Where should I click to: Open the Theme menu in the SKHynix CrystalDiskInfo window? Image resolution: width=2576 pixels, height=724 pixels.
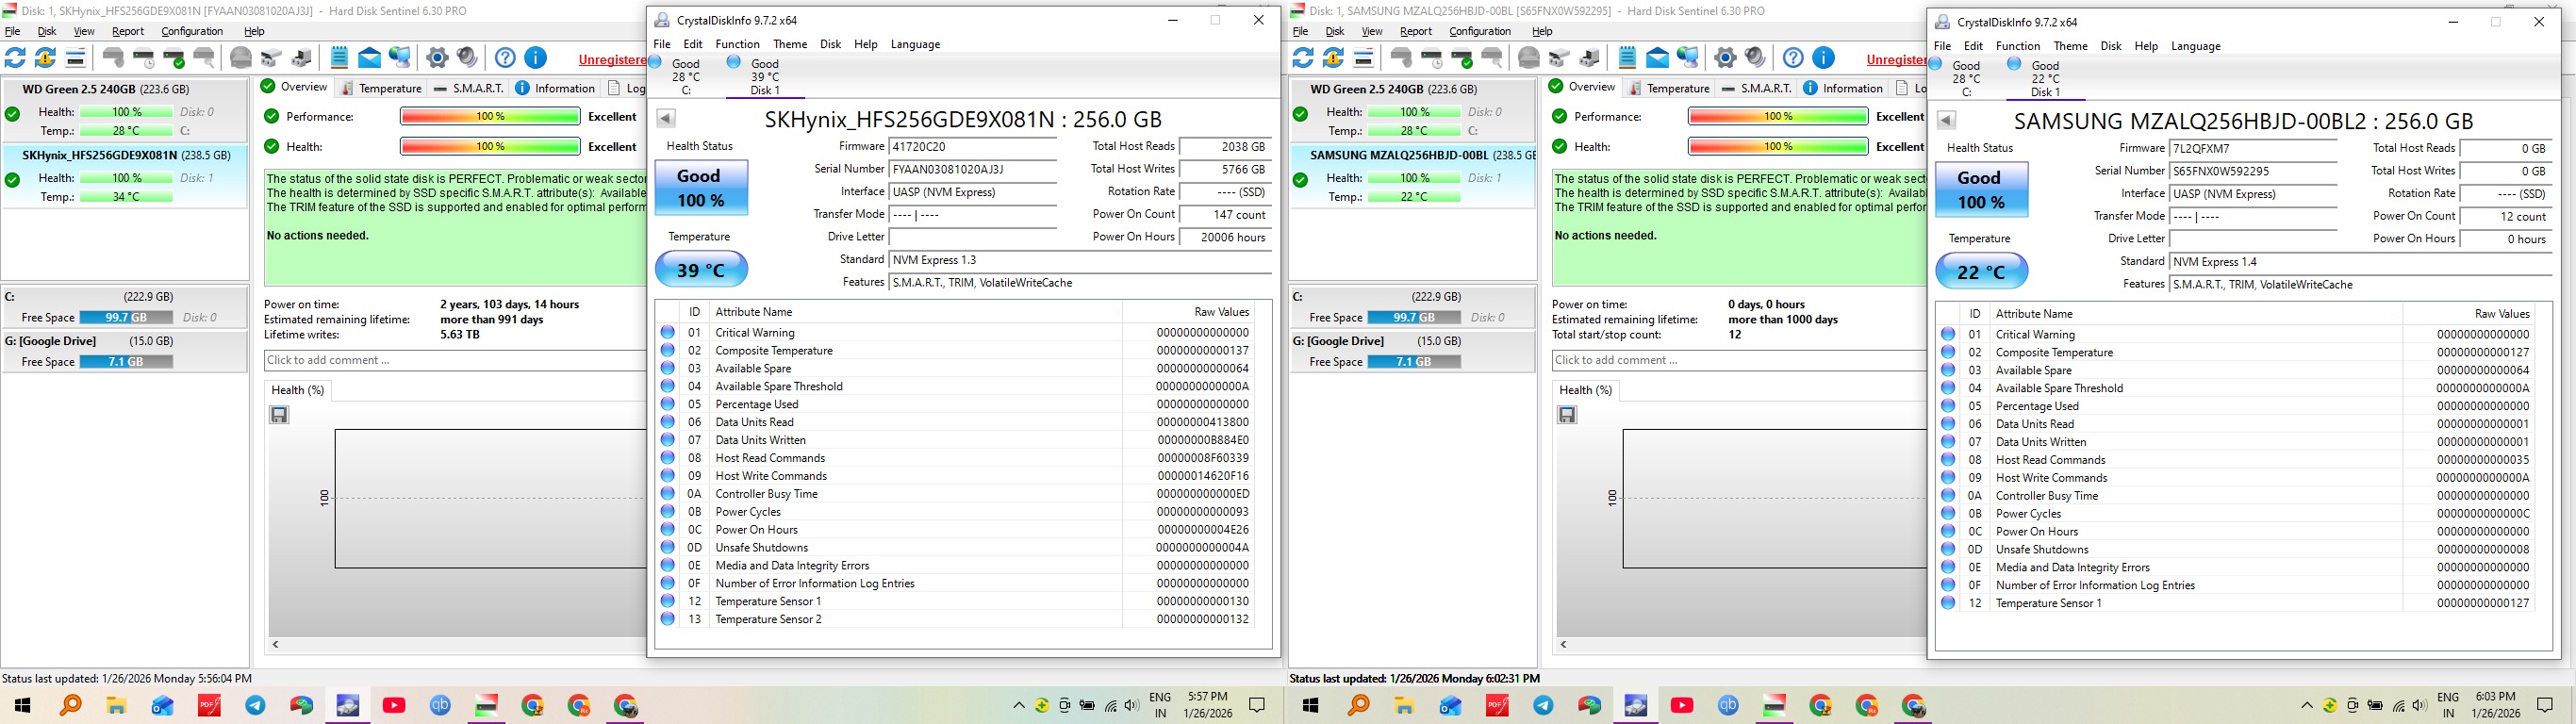click(x=789, y=44)
